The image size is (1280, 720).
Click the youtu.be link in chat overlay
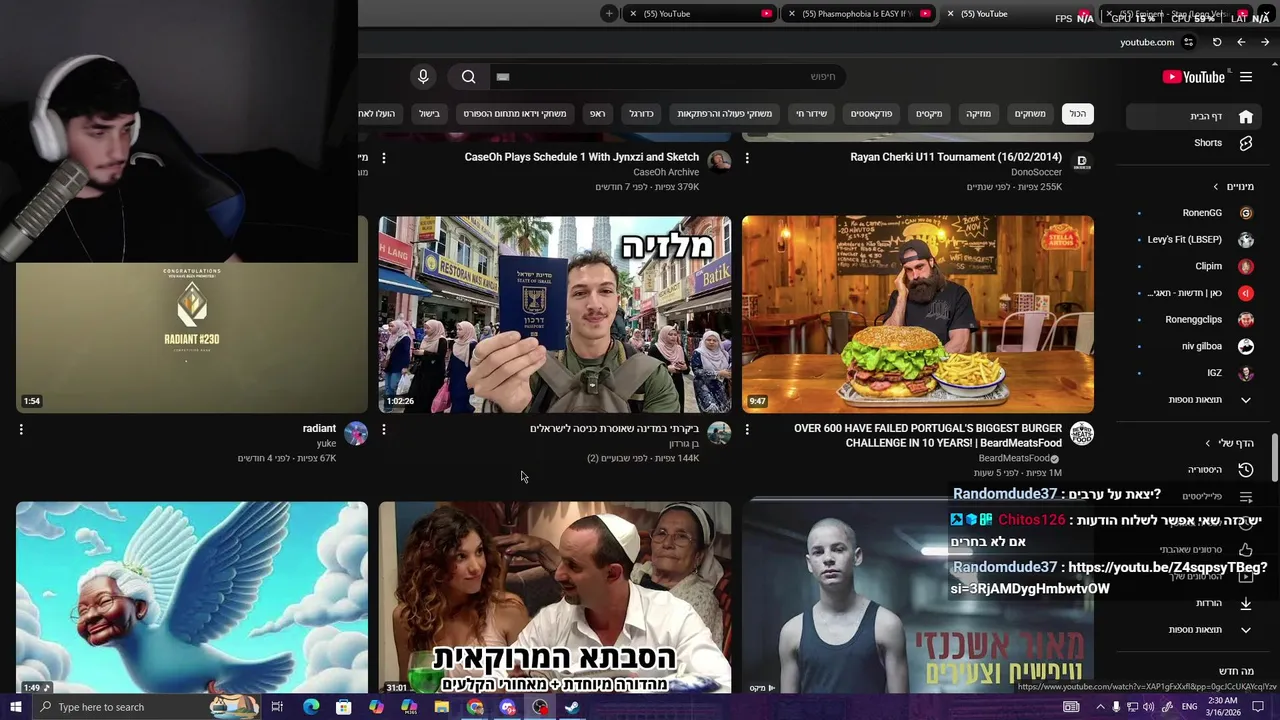[x=1108, y=578]
